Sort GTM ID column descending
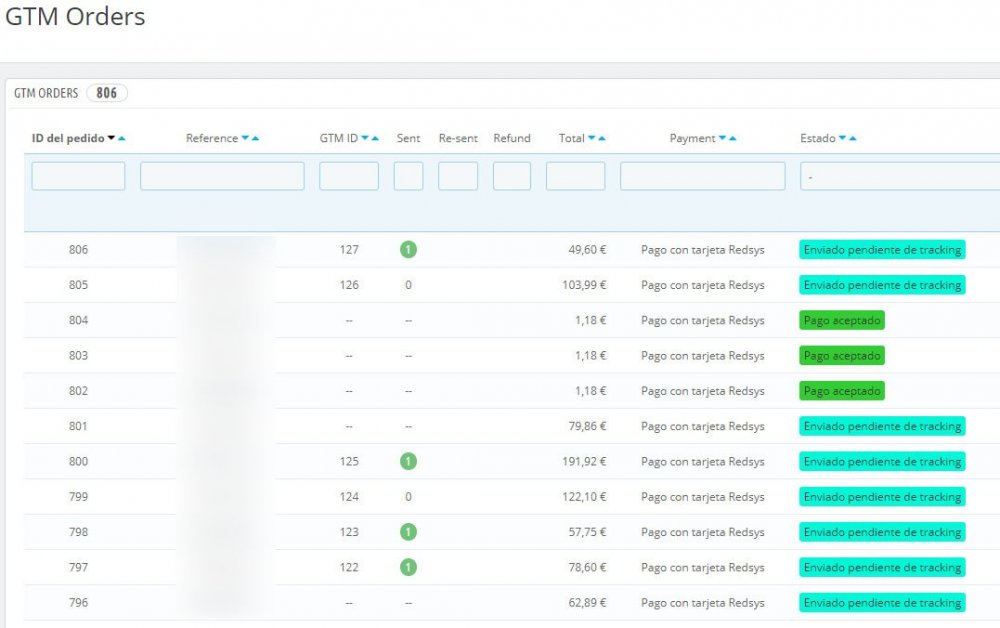The height and width of the screenshot is (628, 1000). [365, 139]
